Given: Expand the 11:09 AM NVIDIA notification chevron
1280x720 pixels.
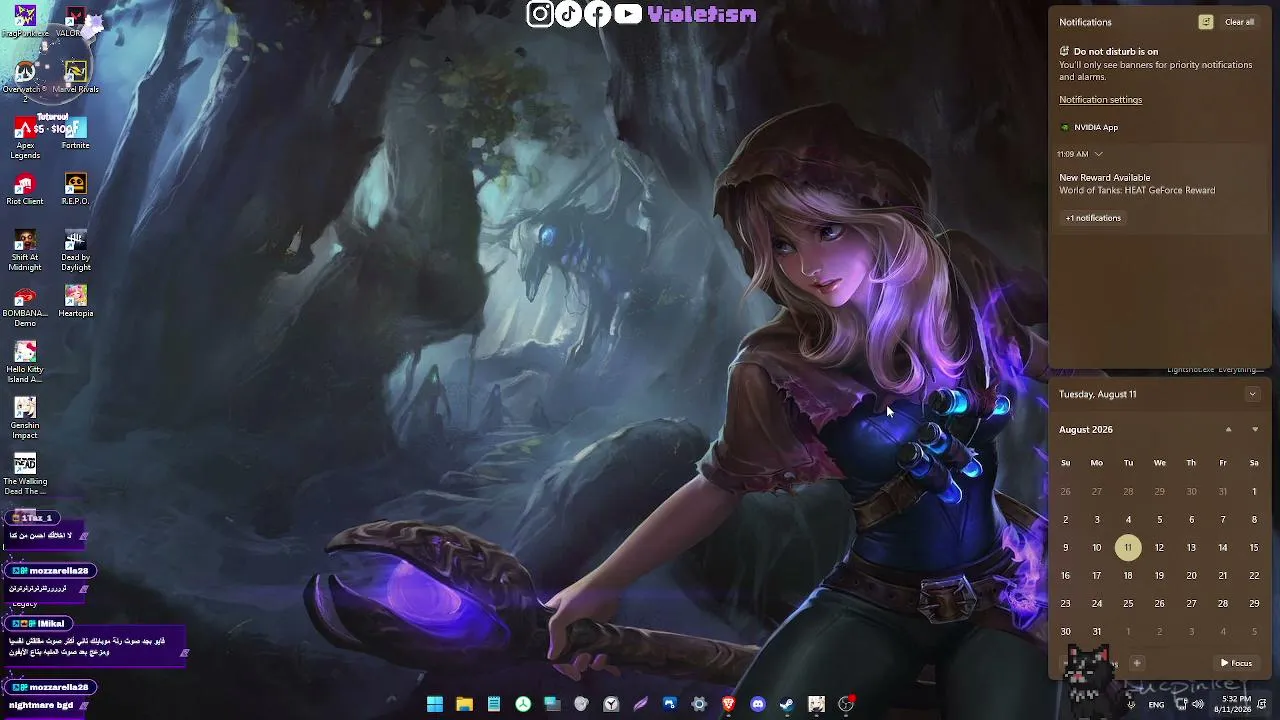Looking at the screenshot, I should (1098, 154).
